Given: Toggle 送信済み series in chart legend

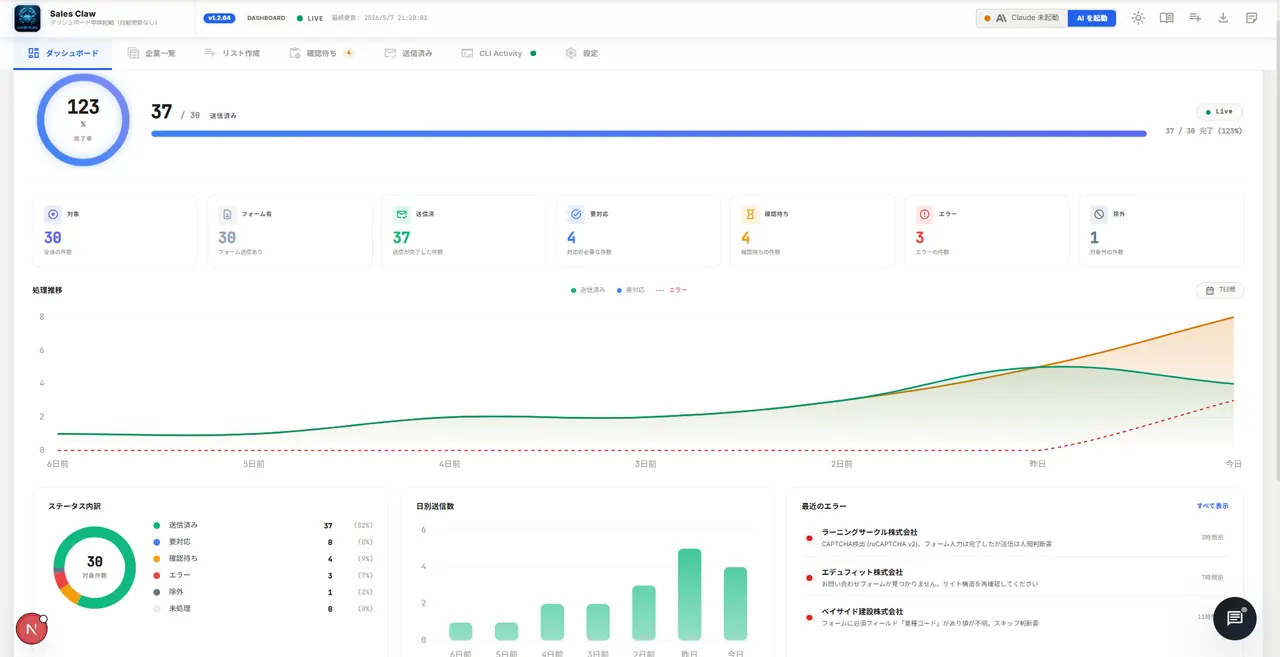Looking at the screenshot, I should point(588,290).
